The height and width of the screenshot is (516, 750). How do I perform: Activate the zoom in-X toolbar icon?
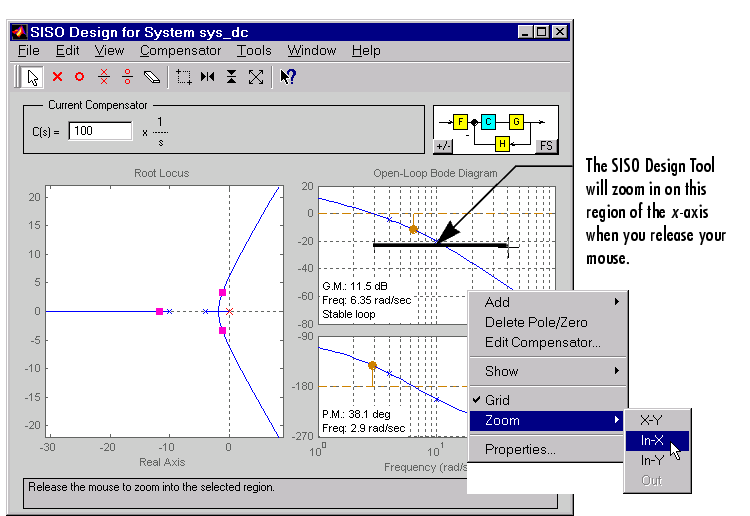click(207, 76)
